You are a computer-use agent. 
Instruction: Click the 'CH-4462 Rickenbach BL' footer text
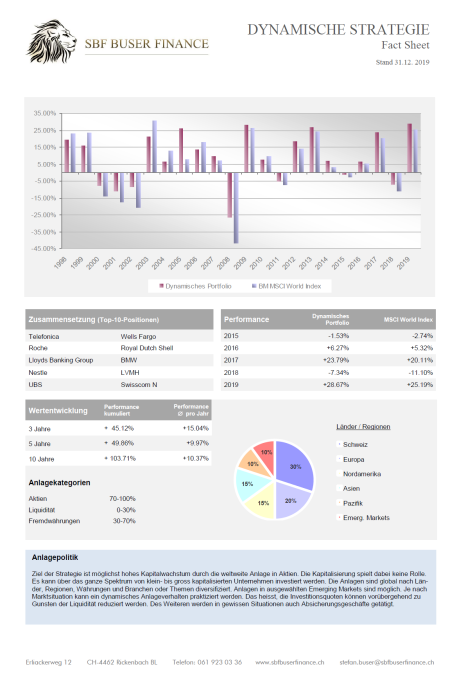coord(122,662)
